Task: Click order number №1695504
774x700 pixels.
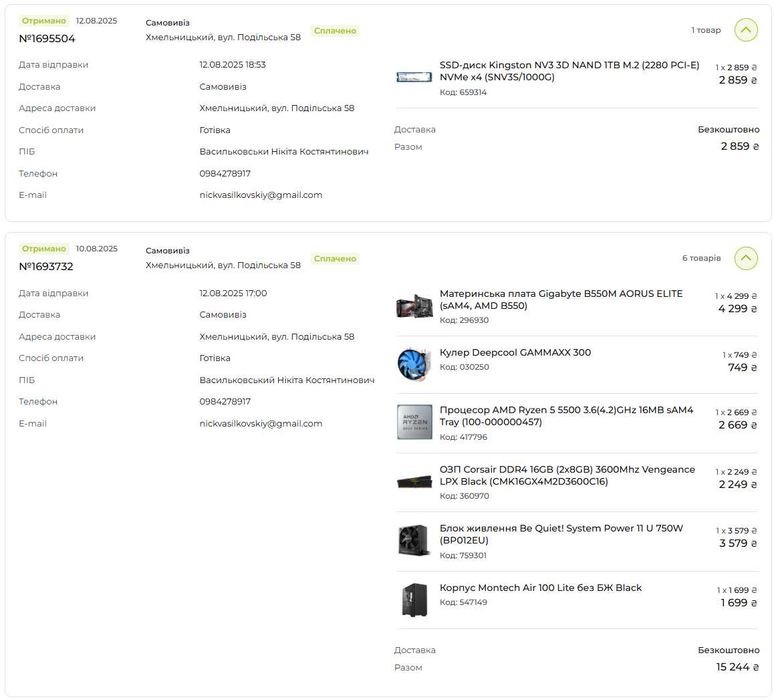Action: tap(47, 39)
